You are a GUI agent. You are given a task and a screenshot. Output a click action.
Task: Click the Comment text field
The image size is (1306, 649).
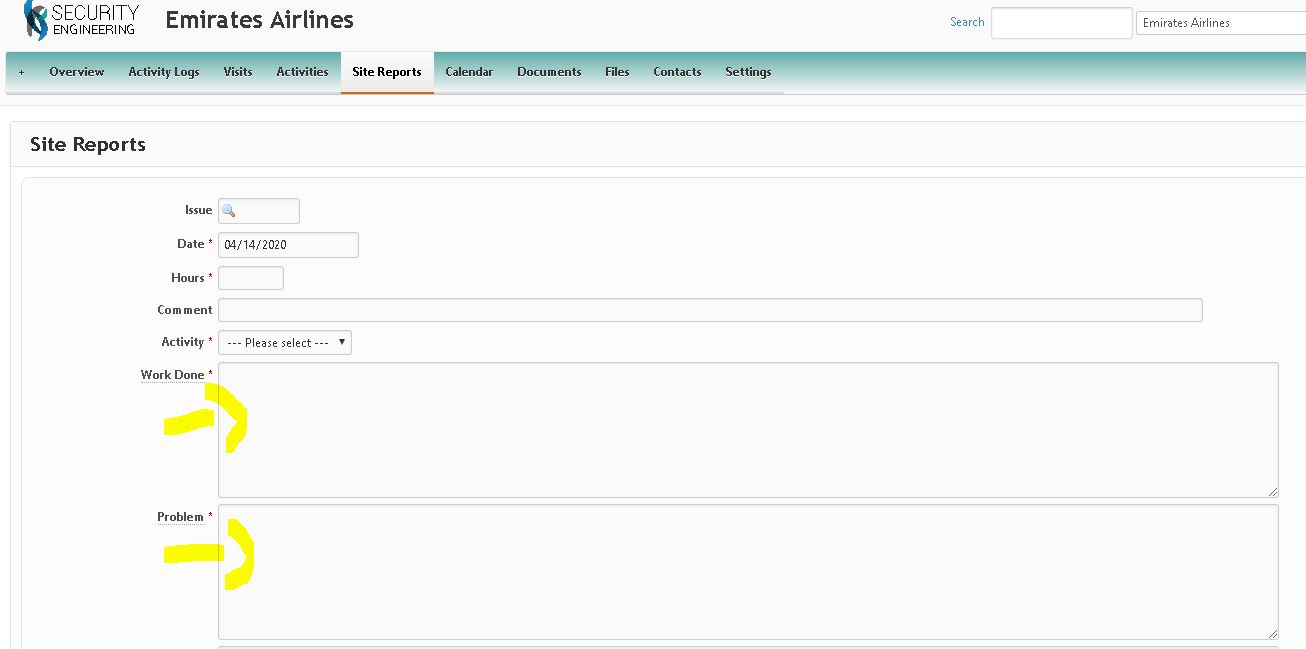coord(710,310)
